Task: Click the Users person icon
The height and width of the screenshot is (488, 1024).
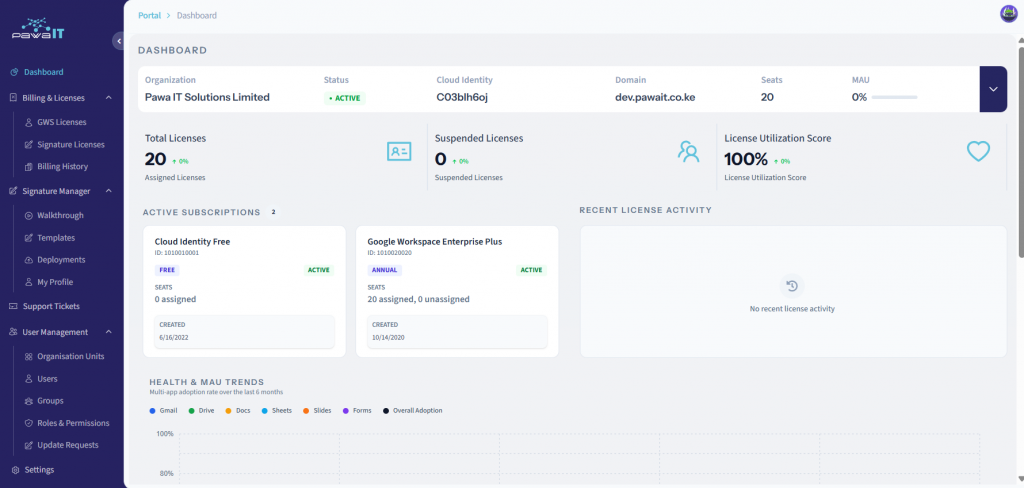Action: coord(29,379)
